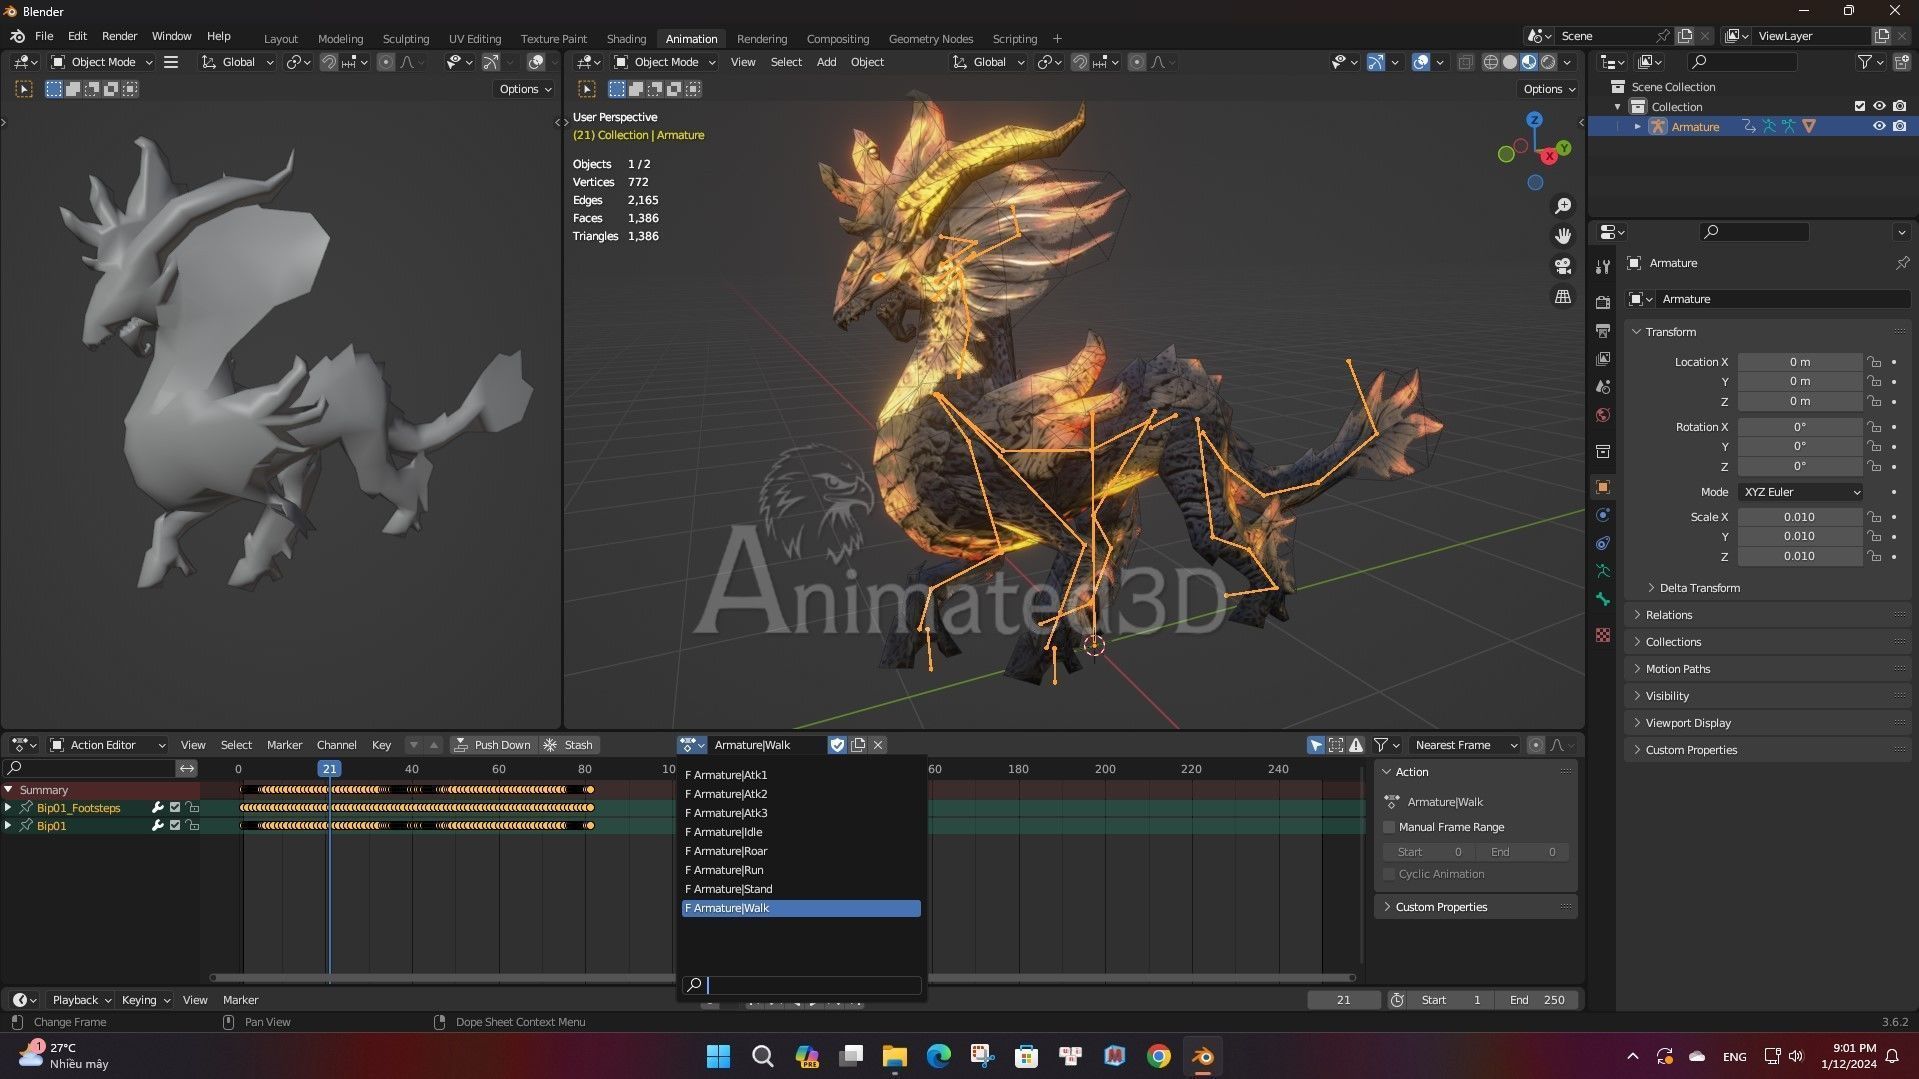This screenshot has height=1079, width=1919.
Task: Open the Armature Object Data properties tab
Action: [x=1603, y=571]
